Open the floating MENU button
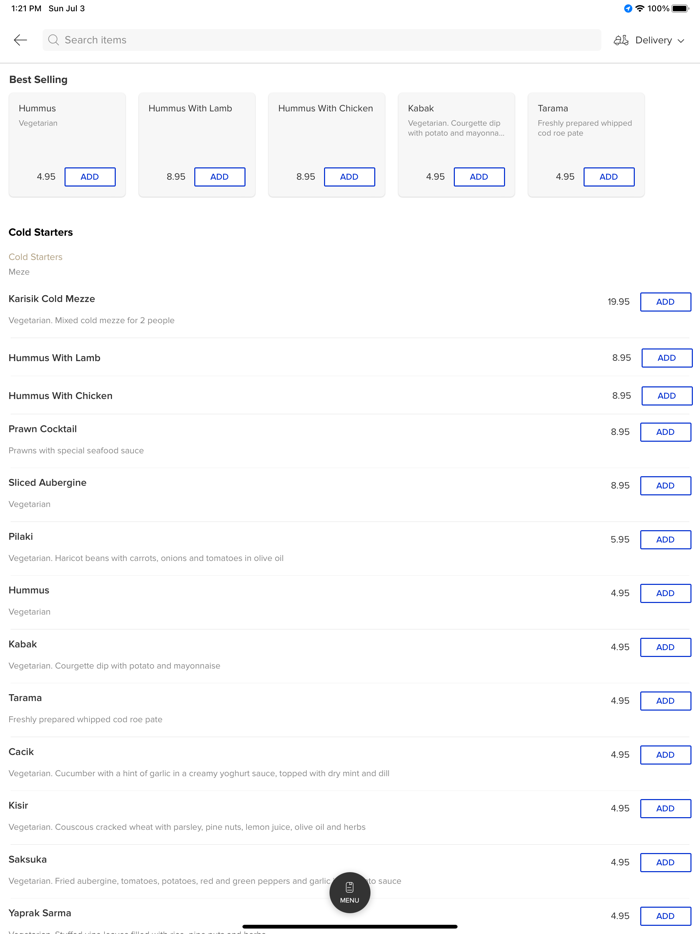The image size is (700, 934). tap(349, 892)
